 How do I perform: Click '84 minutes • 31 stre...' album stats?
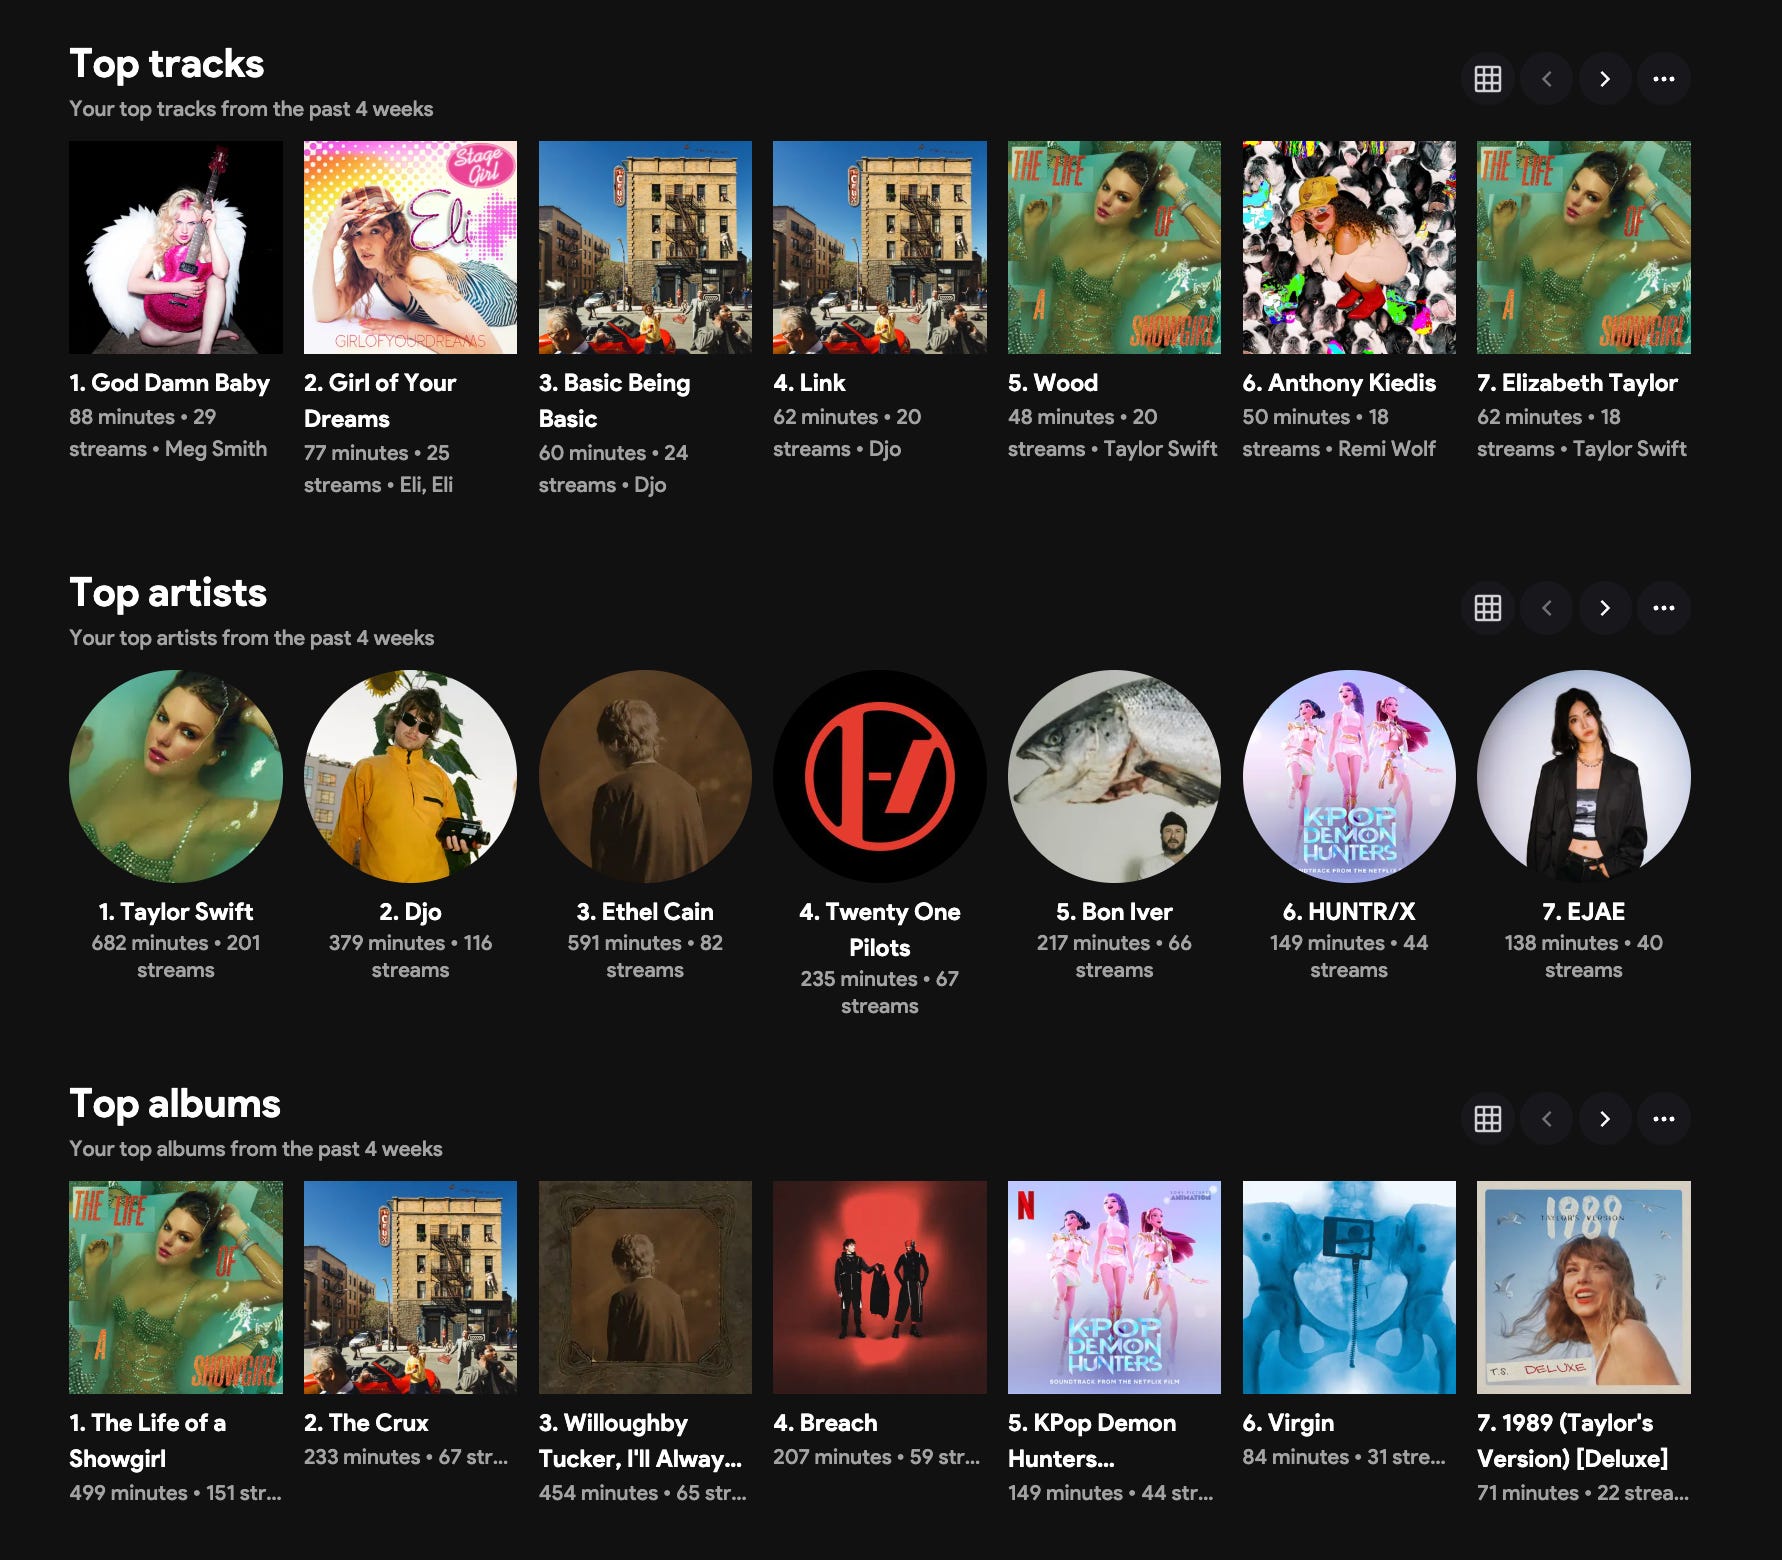pyautogui.click(x=1344, y=1457)
